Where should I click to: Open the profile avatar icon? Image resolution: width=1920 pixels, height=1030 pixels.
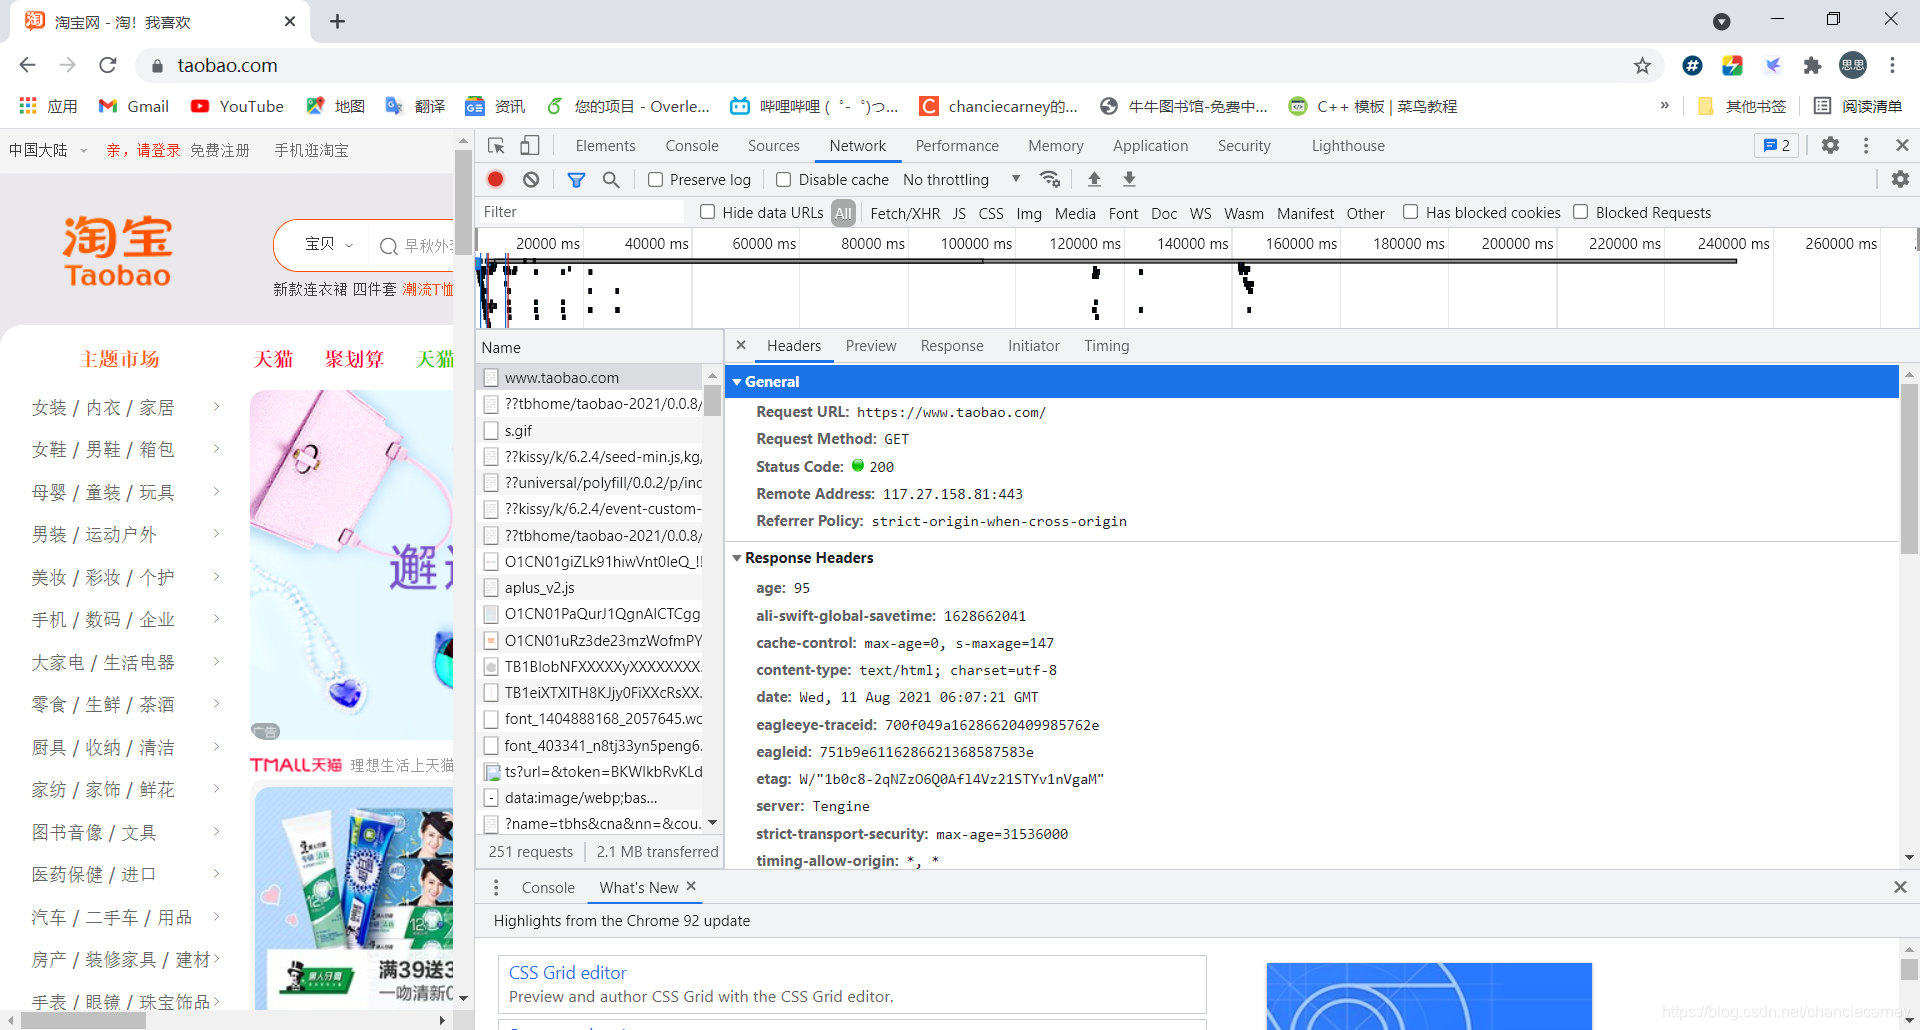pos(1853,65)
